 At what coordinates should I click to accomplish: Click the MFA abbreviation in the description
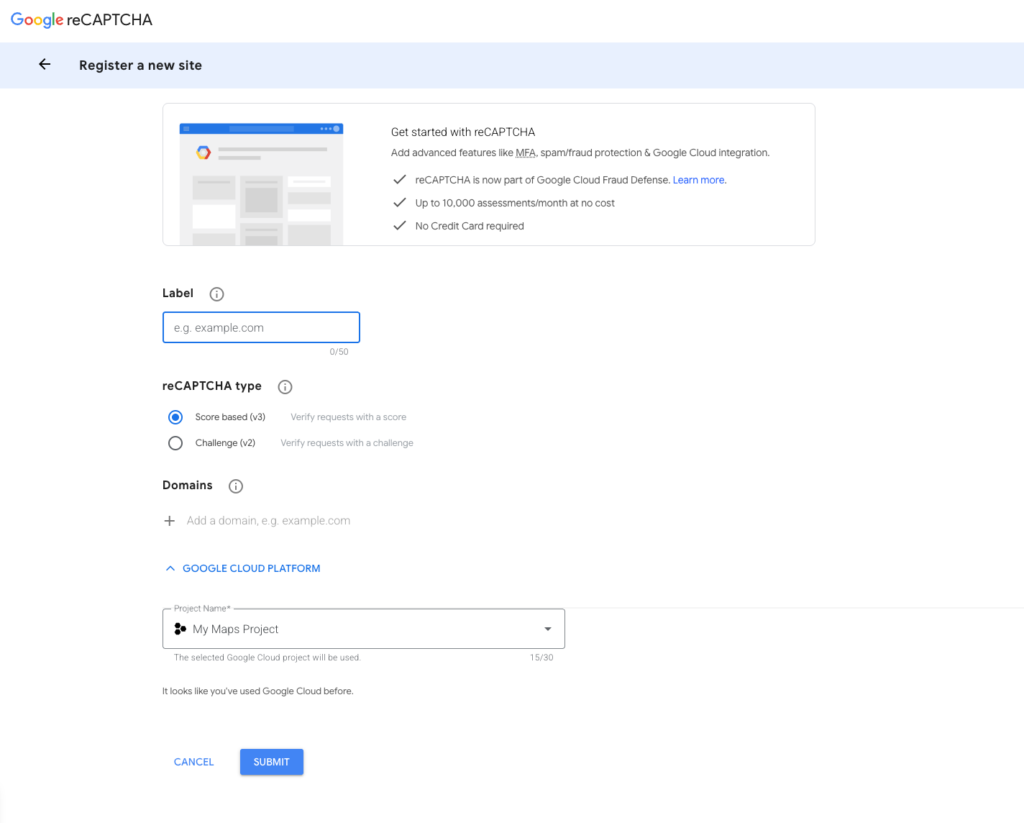coord(526,153)
